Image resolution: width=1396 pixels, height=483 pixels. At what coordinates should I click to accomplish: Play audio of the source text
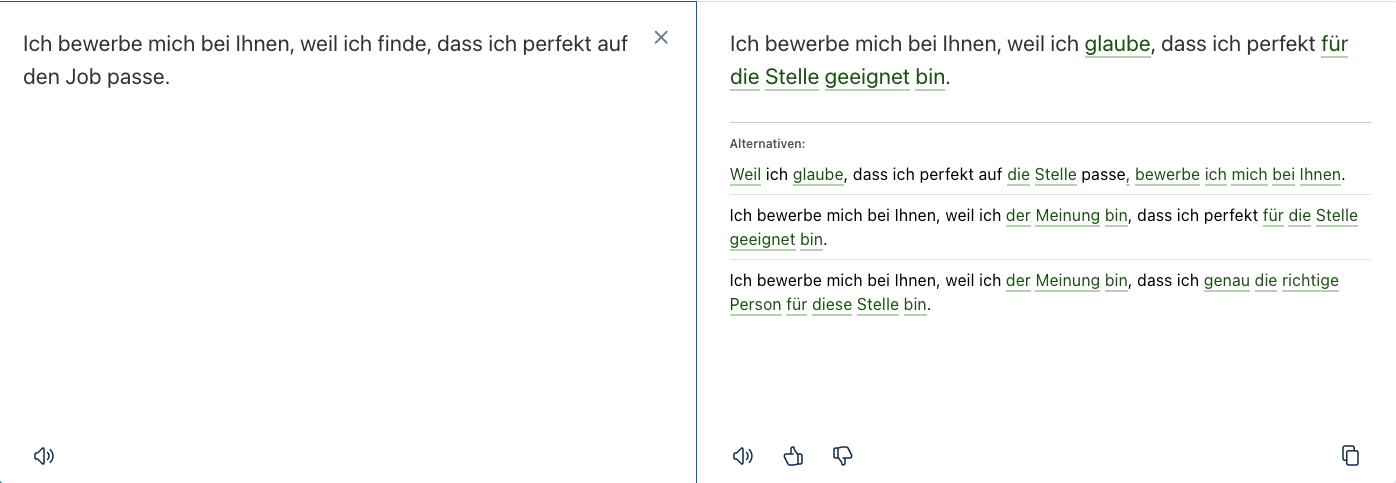click(x=43, y=456)
